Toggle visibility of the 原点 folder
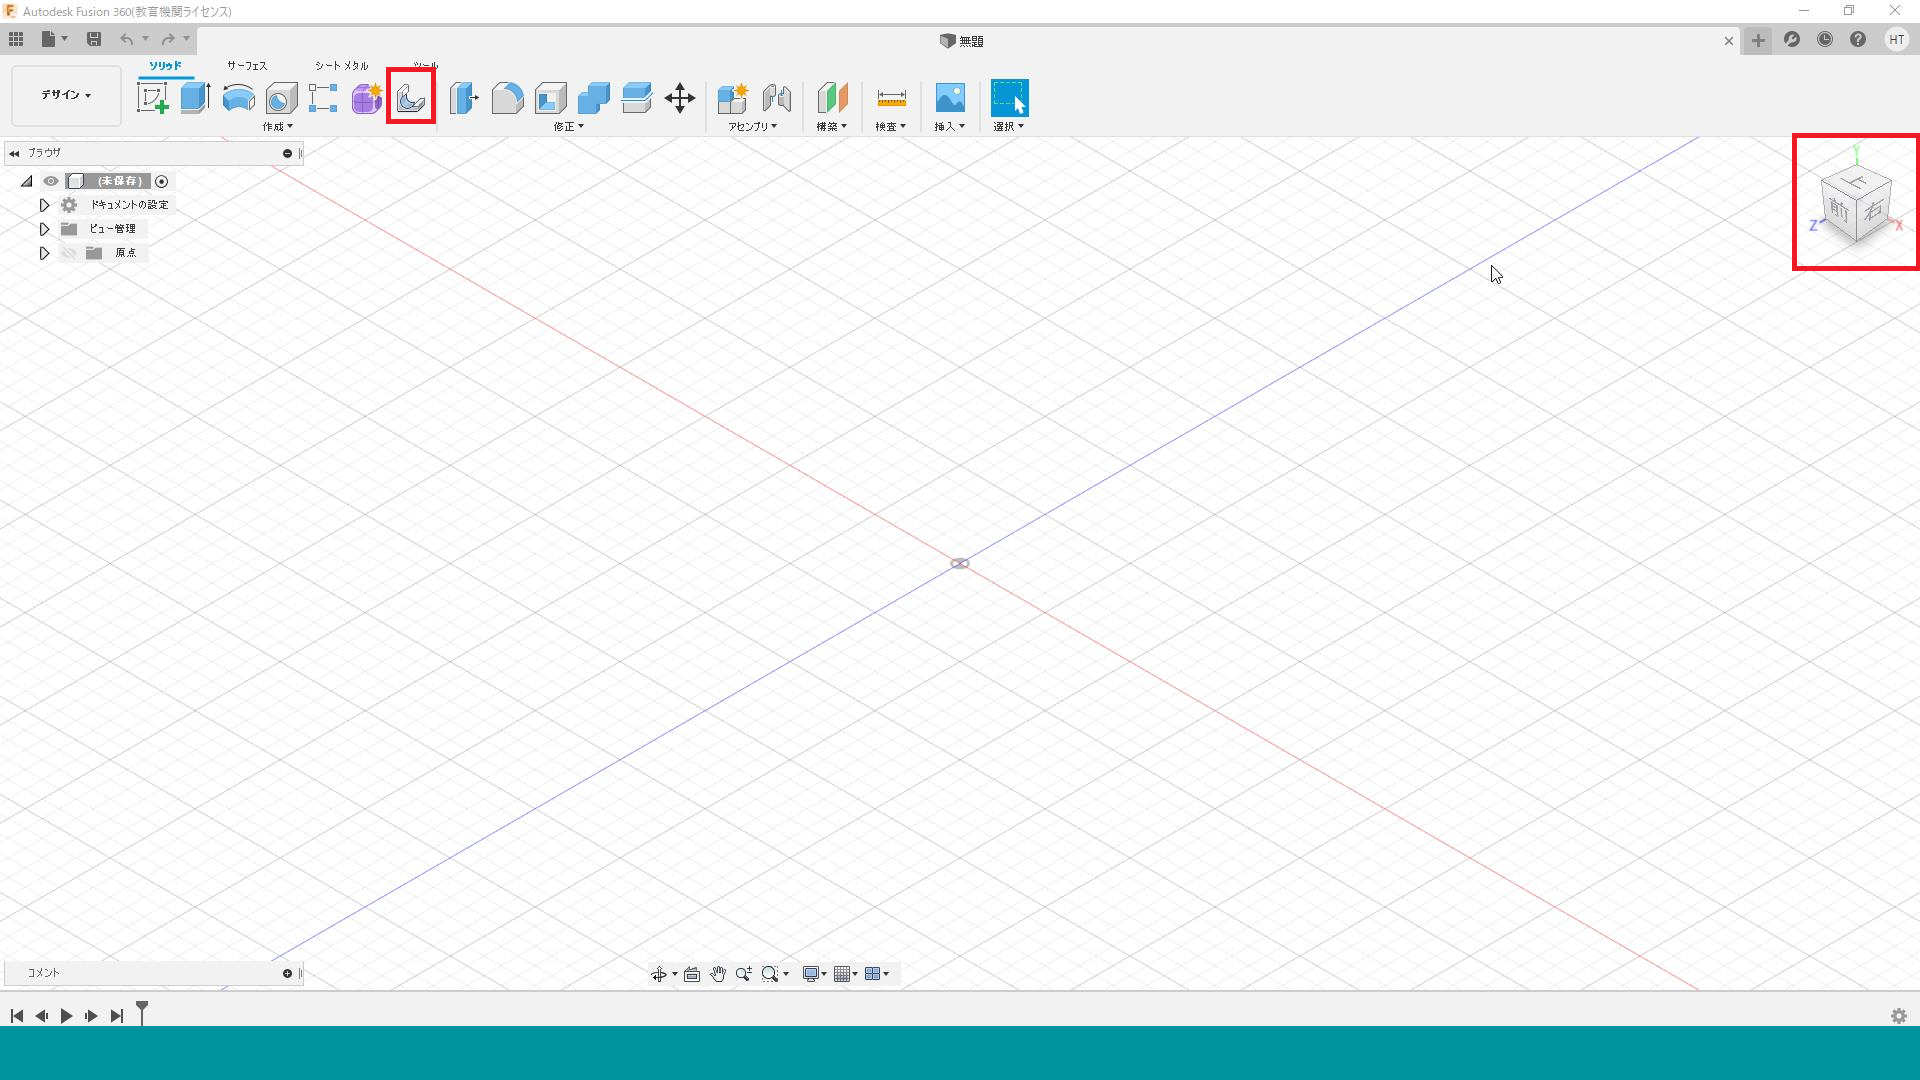Image resolution: width=1920 pixels, height=1080 pixels. coord(68,253)
